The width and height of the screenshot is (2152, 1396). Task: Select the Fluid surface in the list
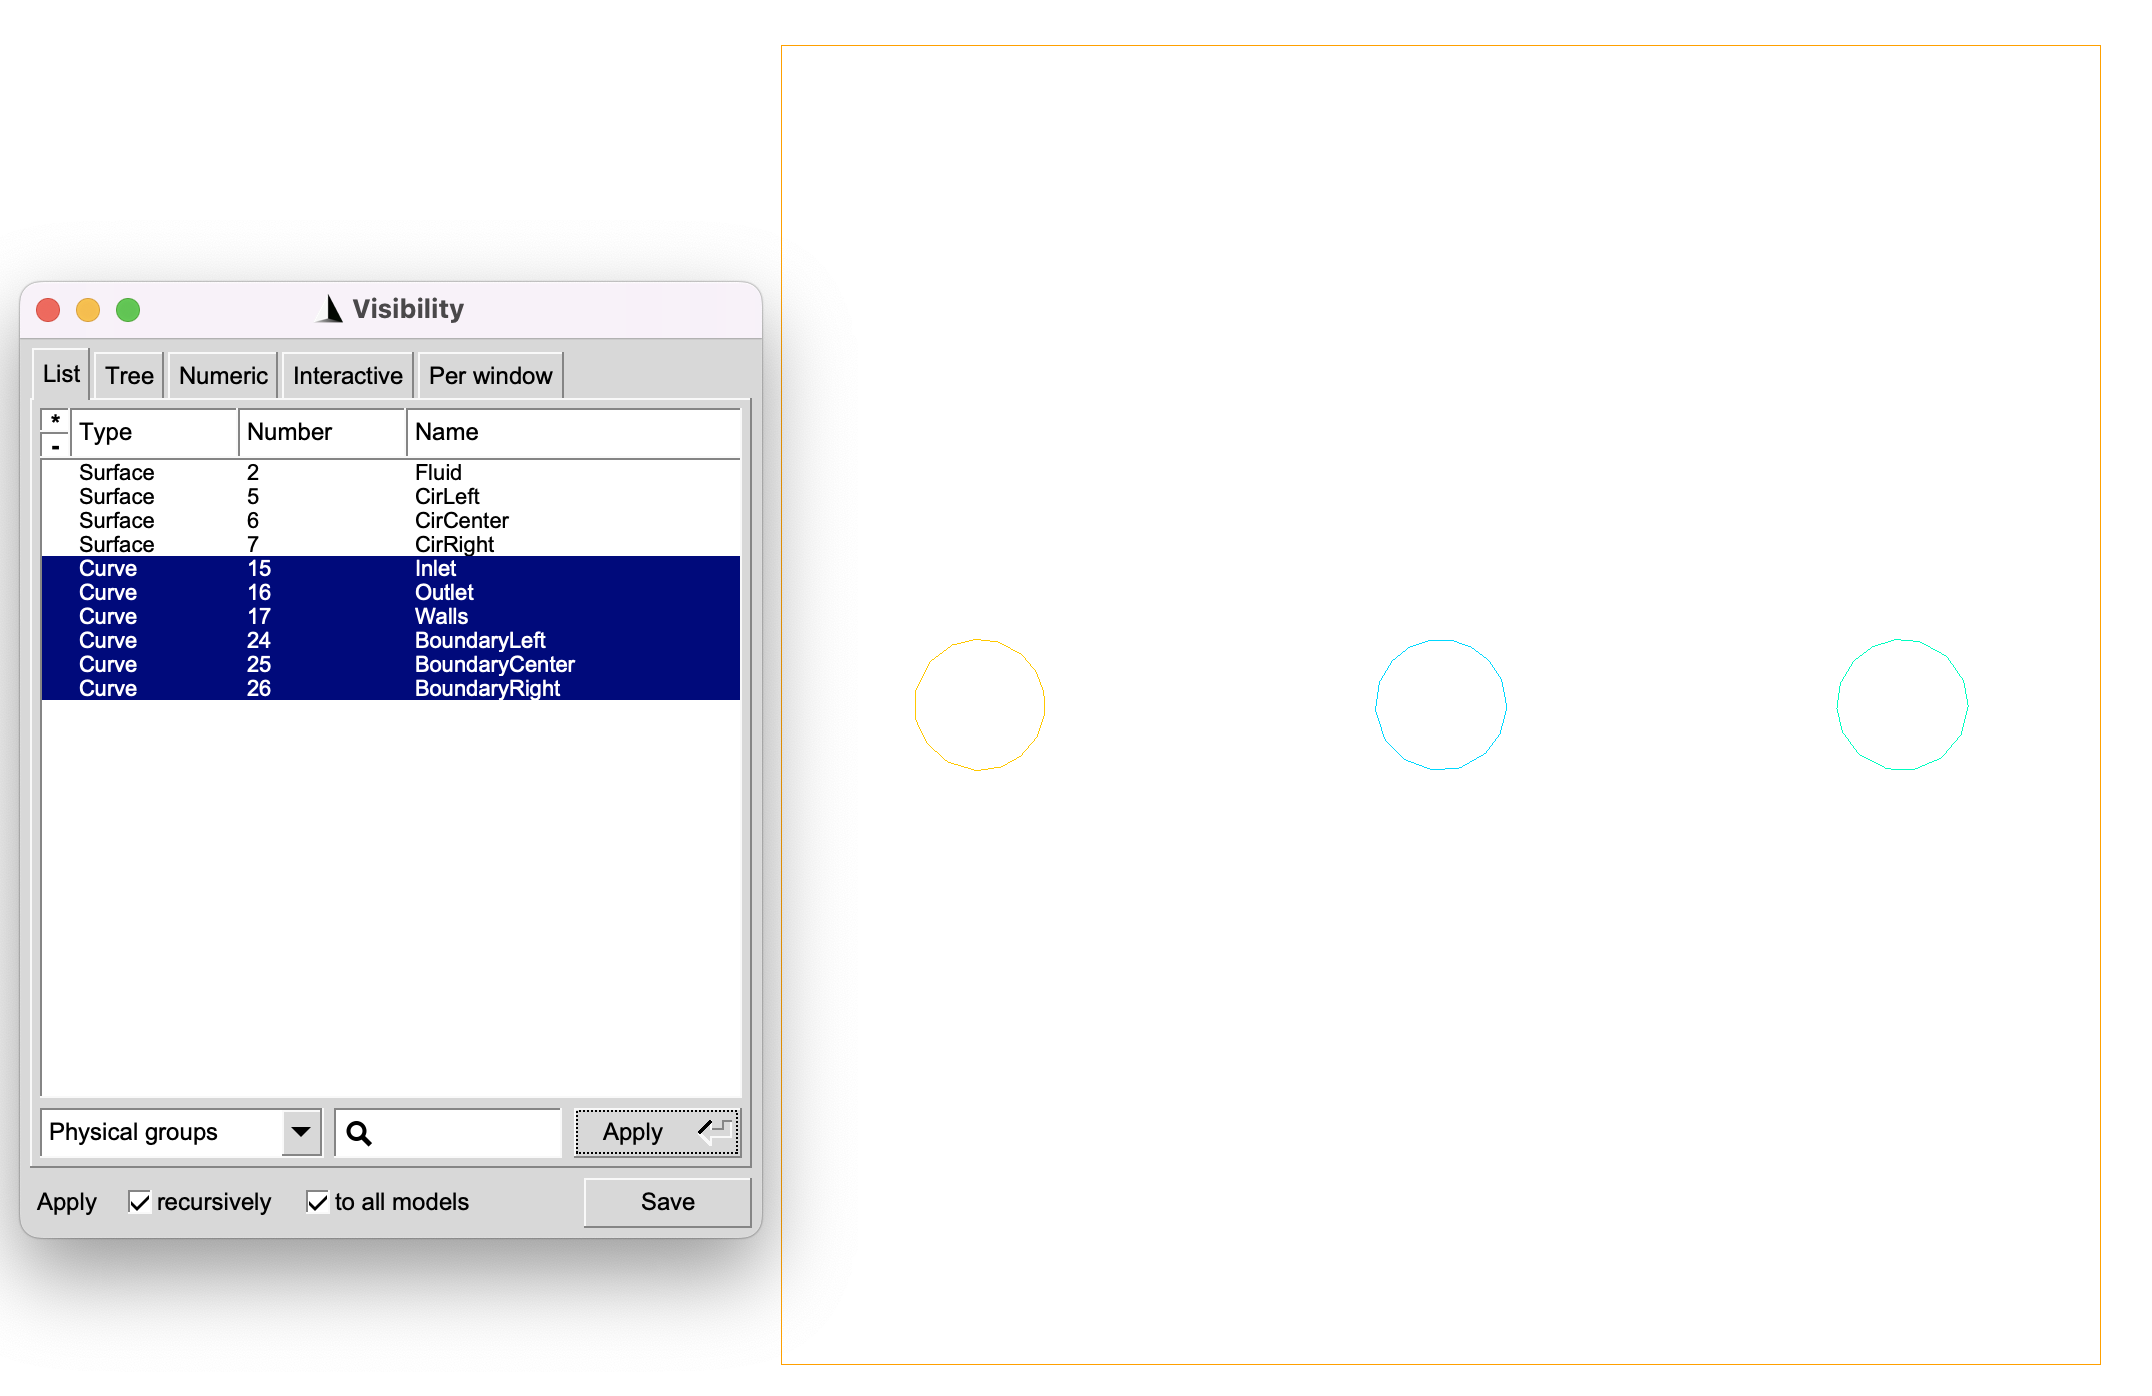point(300,472)
